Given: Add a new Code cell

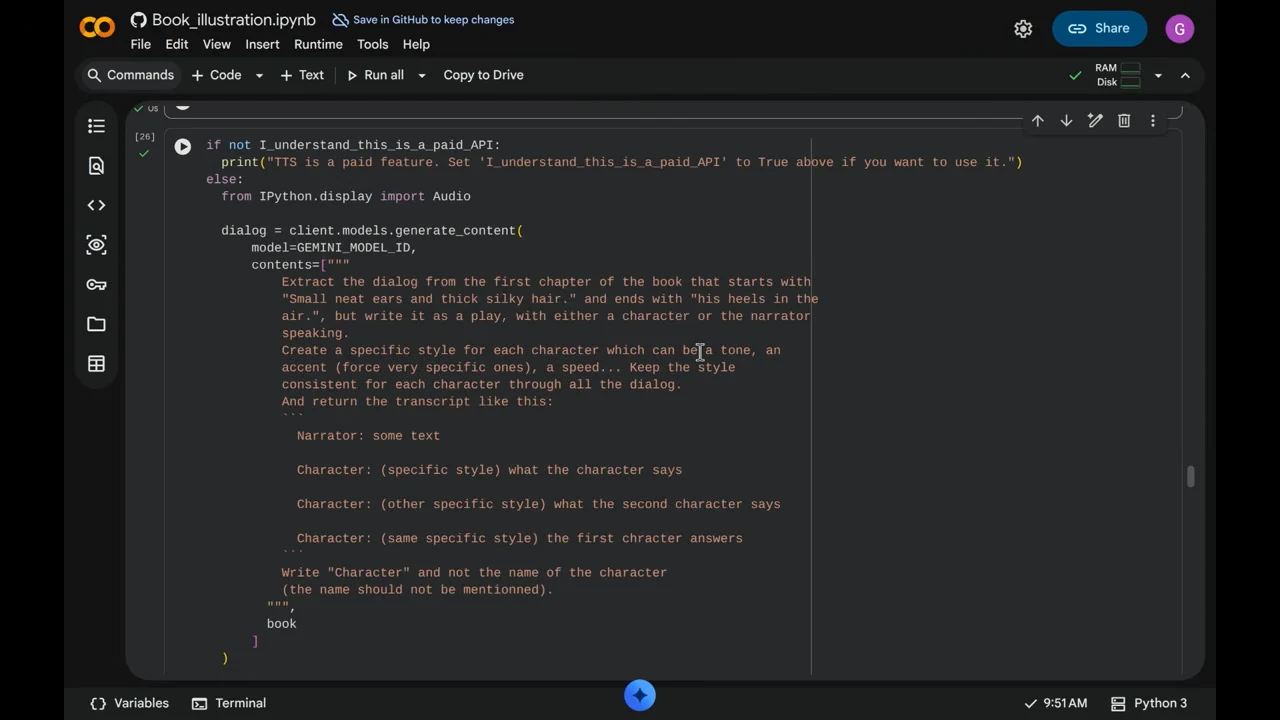Looking at the screenshot, I should (216, 75).
